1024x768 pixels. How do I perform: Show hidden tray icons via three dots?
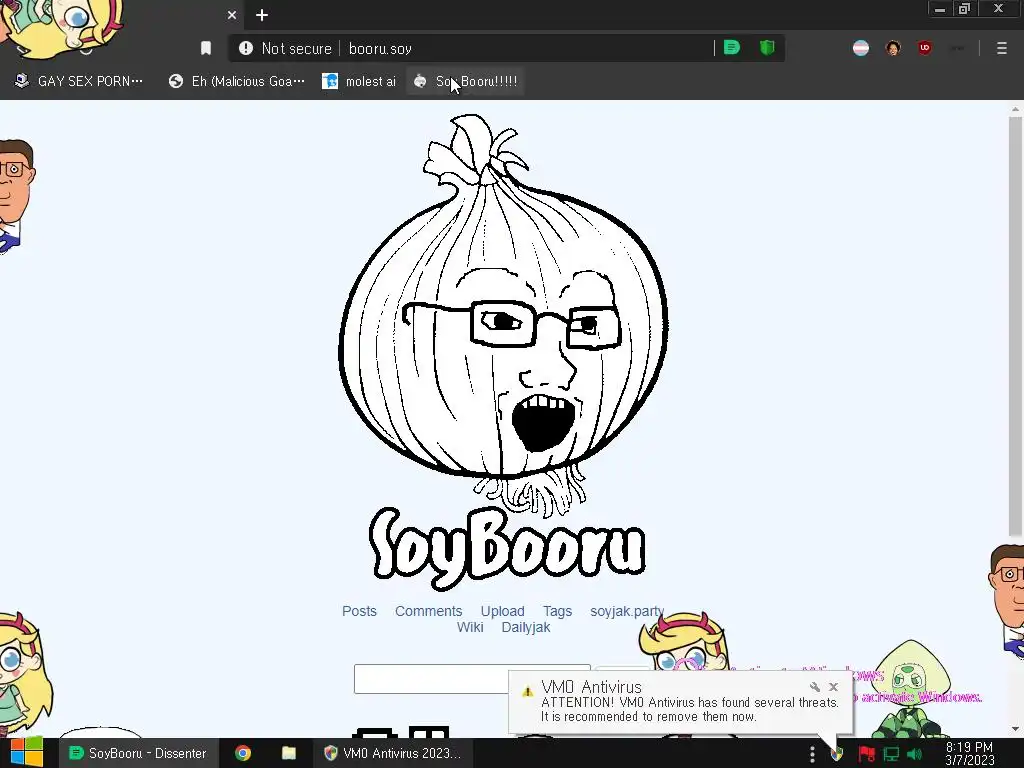812,754
